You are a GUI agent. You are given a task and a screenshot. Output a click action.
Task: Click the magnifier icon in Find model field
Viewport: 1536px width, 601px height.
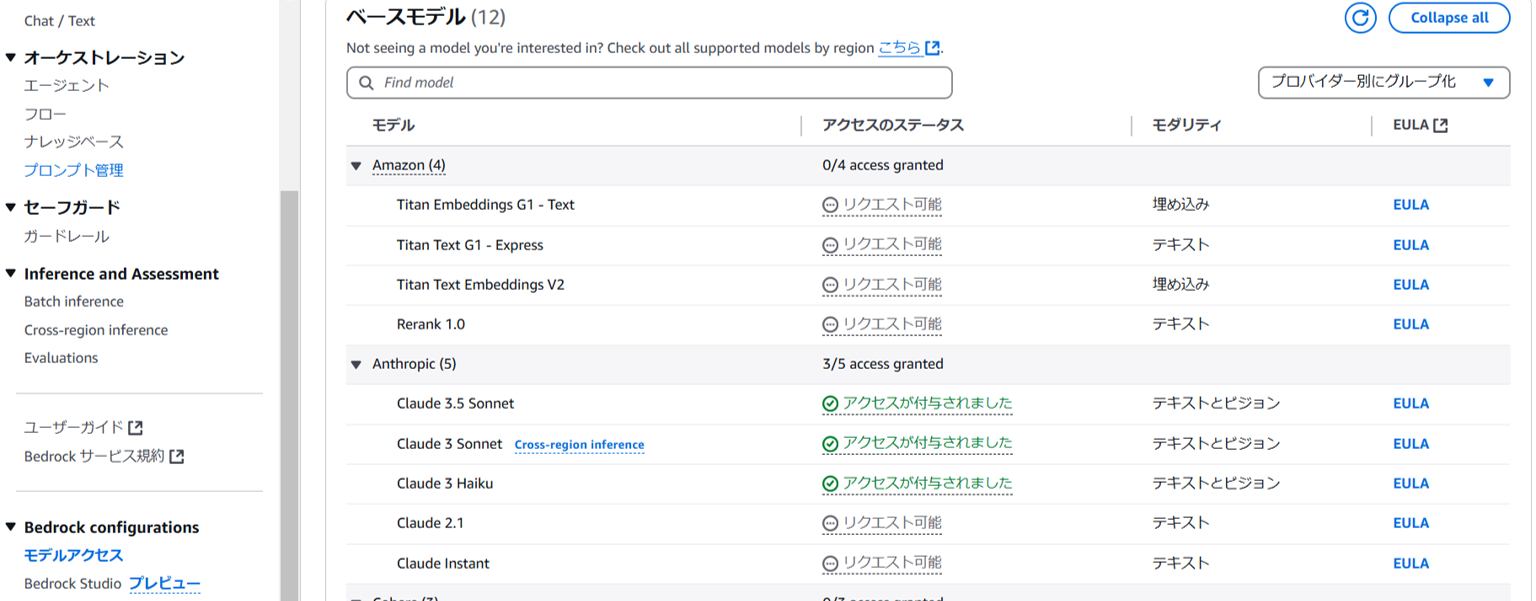click(366, 82)
